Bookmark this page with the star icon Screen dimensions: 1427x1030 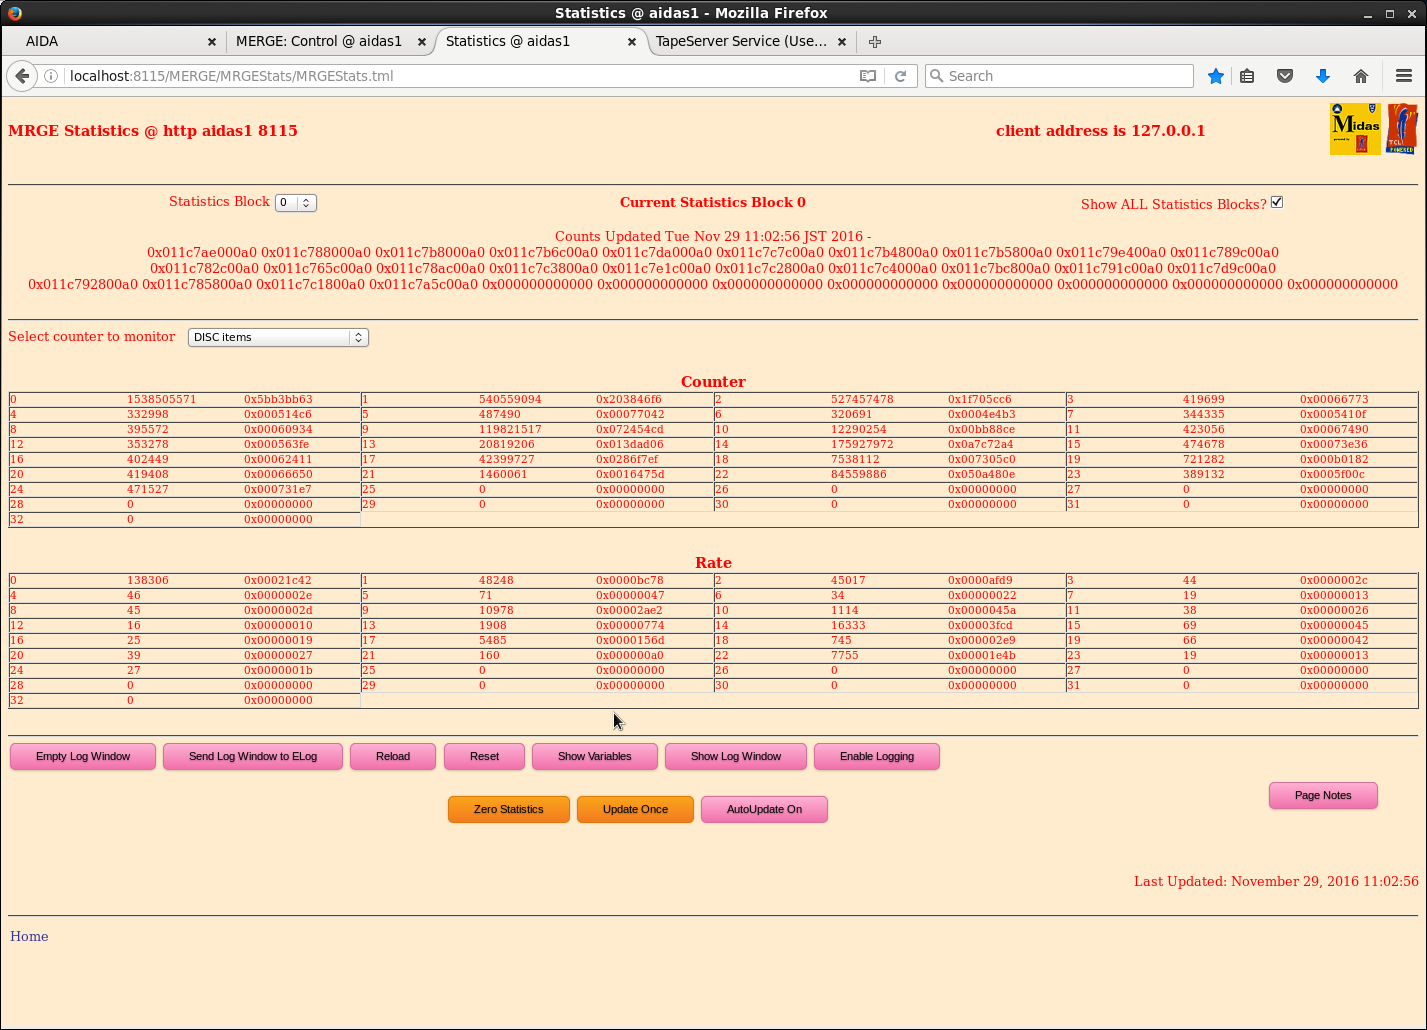point(1216,76)
